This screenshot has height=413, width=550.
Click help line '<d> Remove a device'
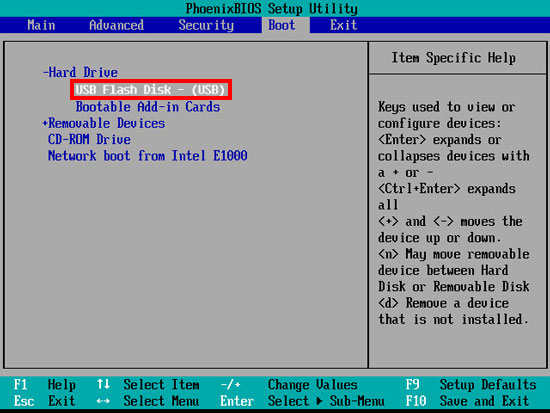(x=443, y=303)
